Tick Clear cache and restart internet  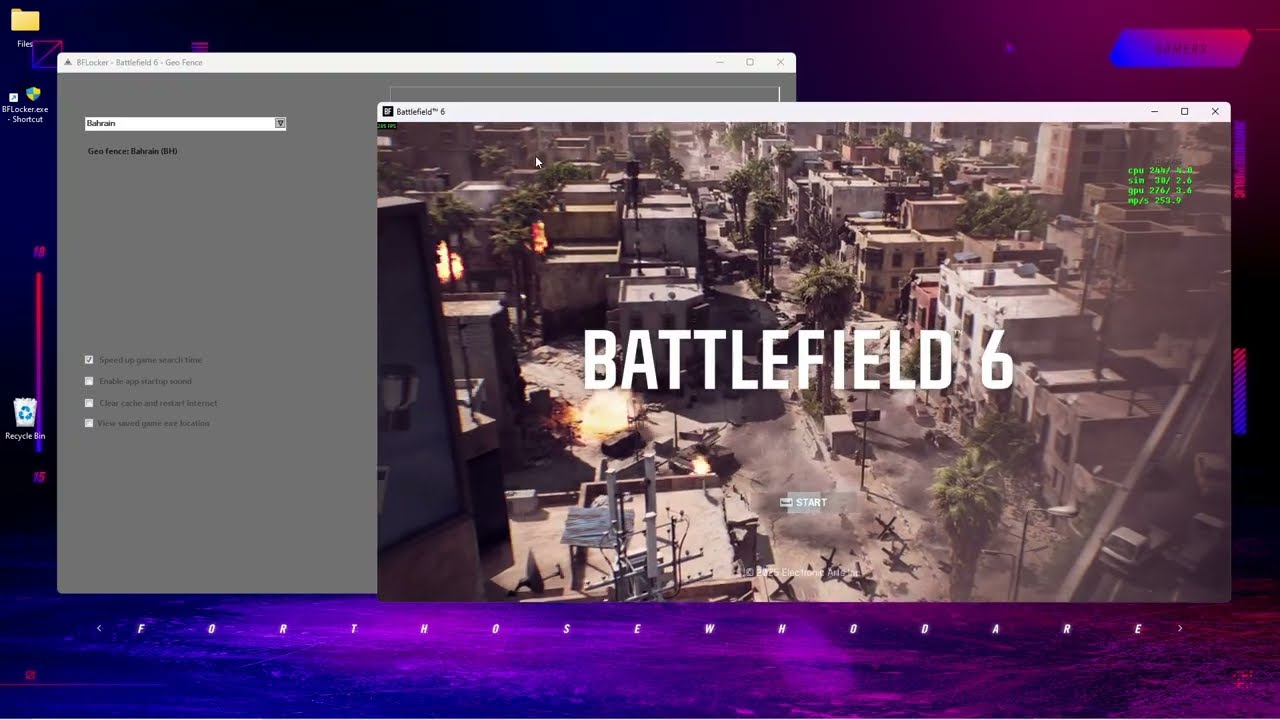tap(89, 403)
